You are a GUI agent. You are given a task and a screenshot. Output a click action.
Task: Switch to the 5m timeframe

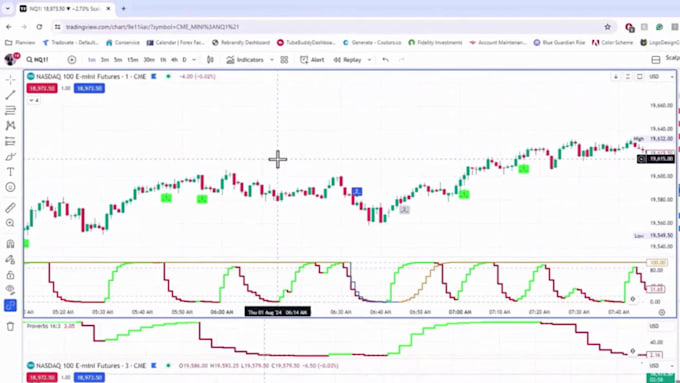pos(118,60)
